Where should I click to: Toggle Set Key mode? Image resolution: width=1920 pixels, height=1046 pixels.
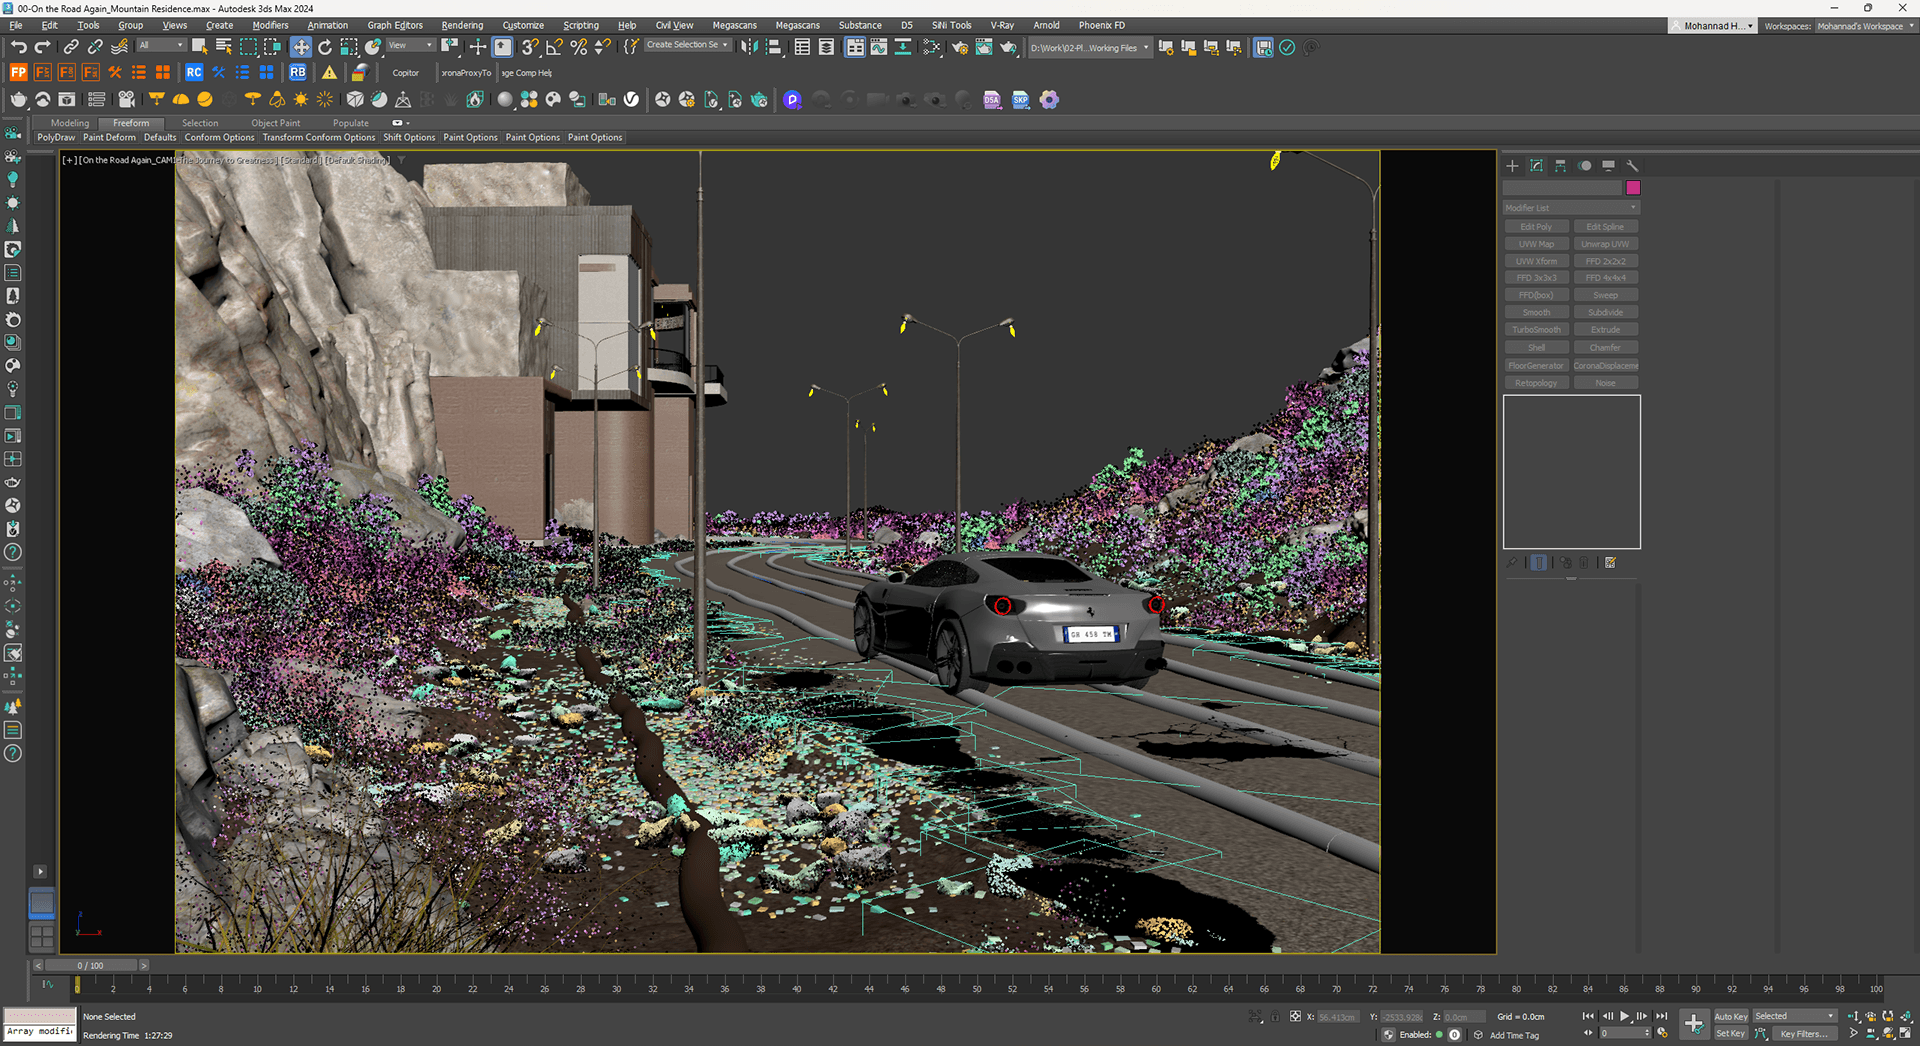(x=1730, y=1034)
